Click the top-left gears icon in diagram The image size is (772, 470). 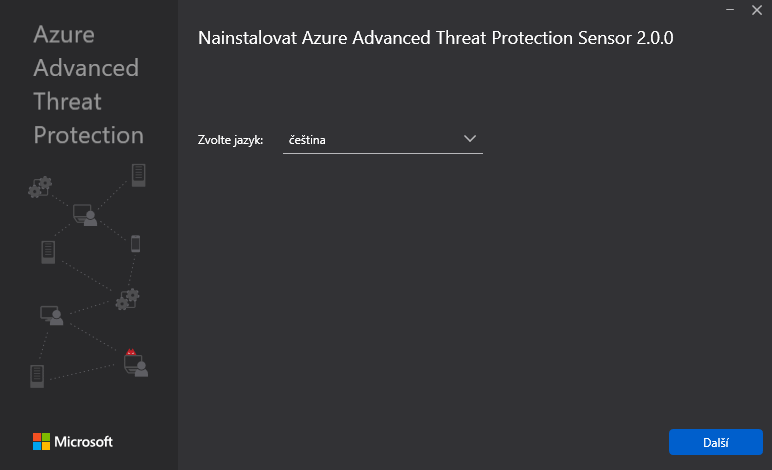pyautogui.click(x=40, y=186)
